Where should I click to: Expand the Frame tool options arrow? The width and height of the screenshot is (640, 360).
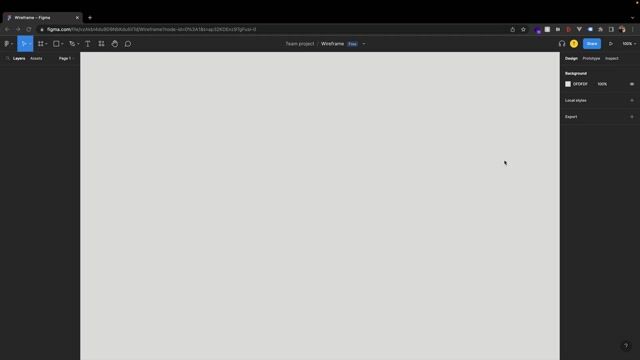coord(46,44)
